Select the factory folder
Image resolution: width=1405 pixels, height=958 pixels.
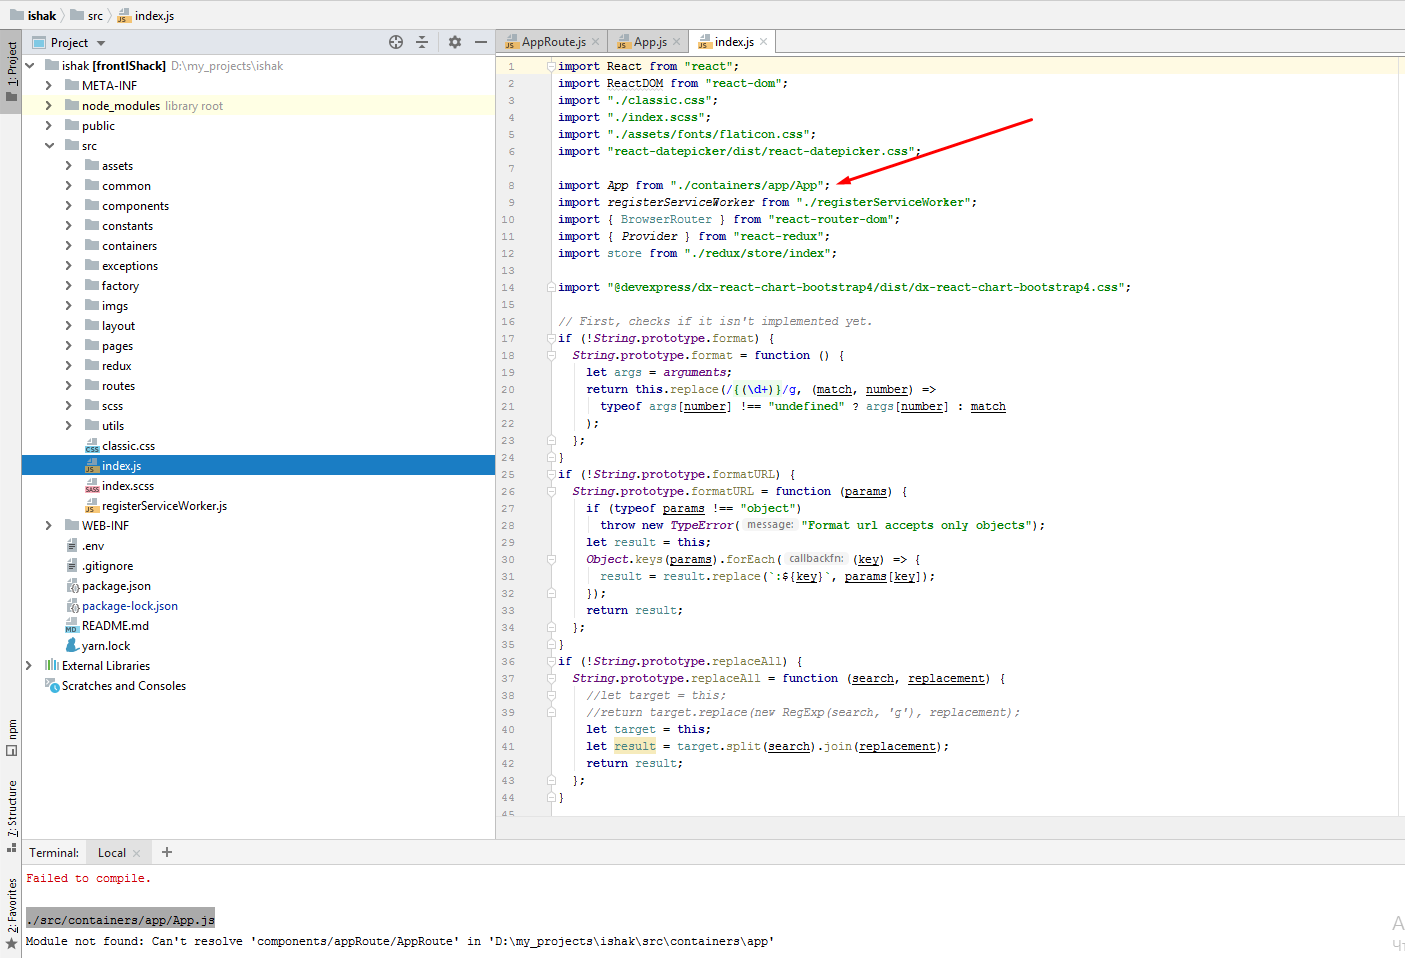(120, 286)
